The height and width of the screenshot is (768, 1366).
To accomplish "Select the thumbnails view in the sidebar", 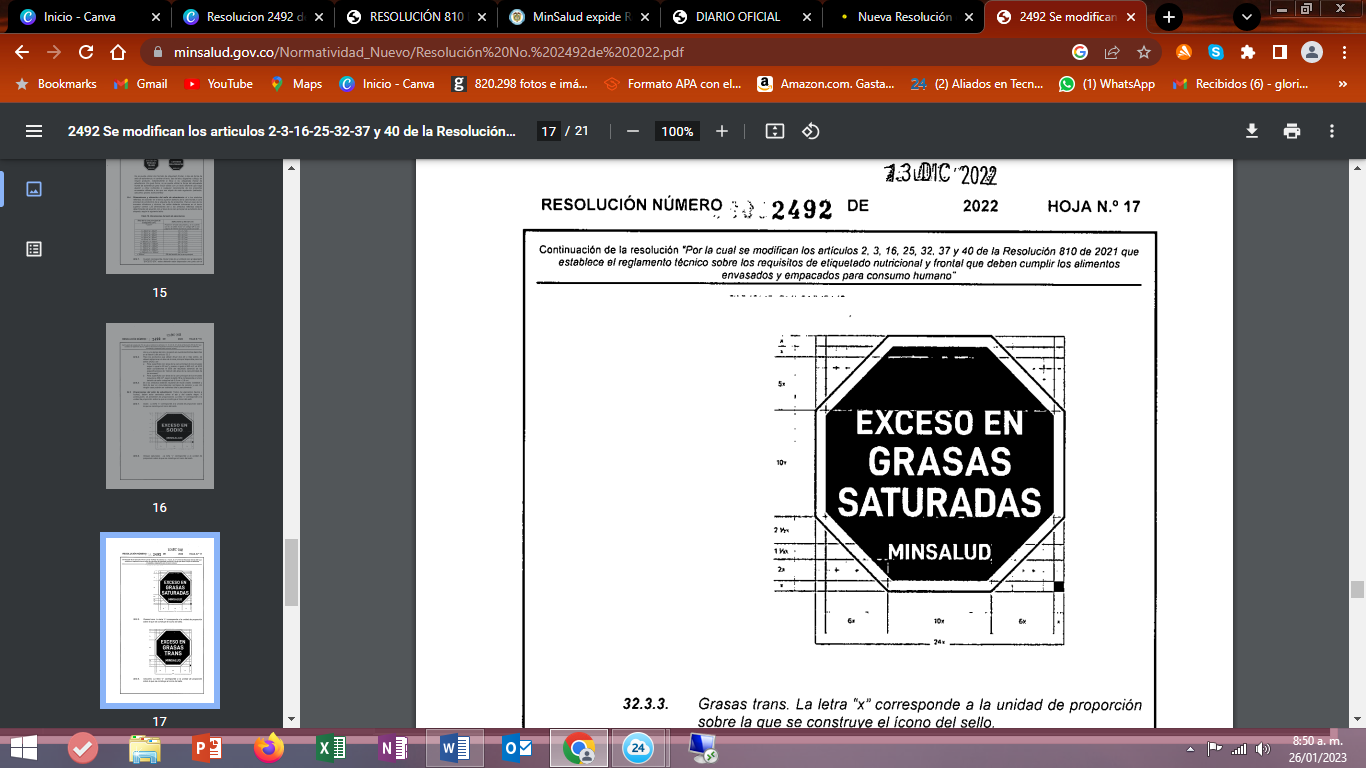I will [x=34, y=189].
